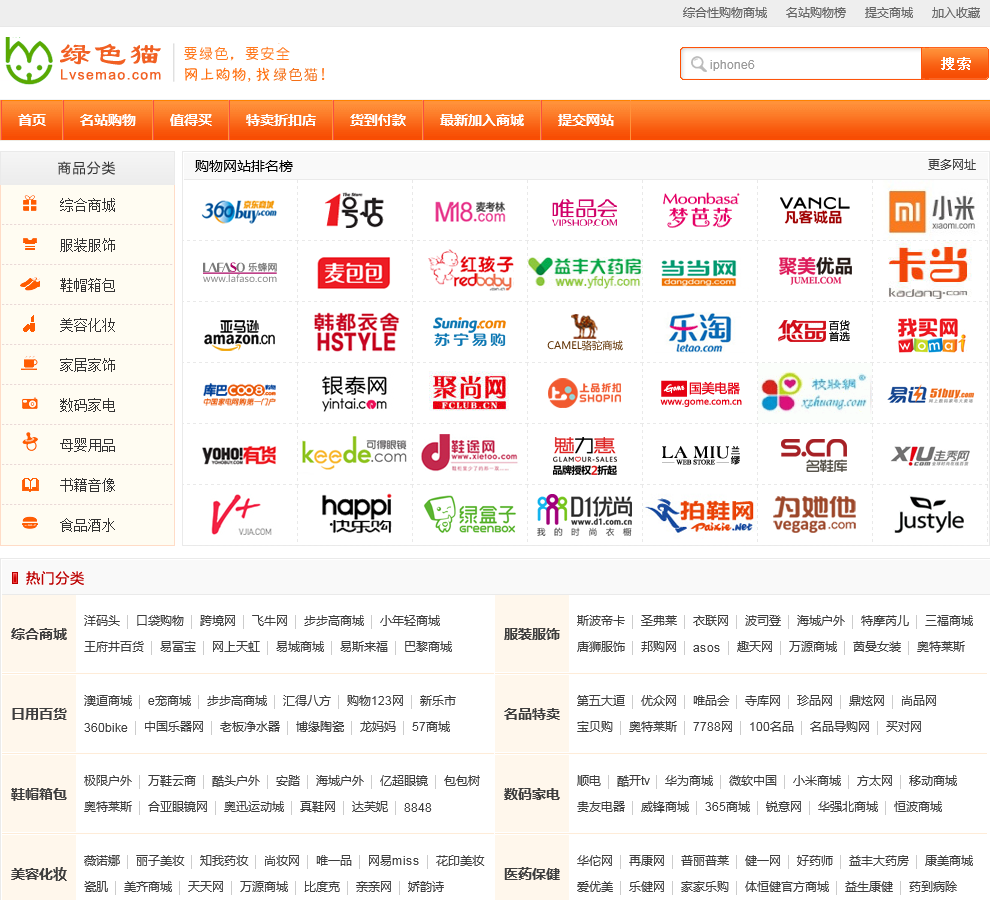
Task: Go to 名站购物 nav item
Action: click(108, 120)
